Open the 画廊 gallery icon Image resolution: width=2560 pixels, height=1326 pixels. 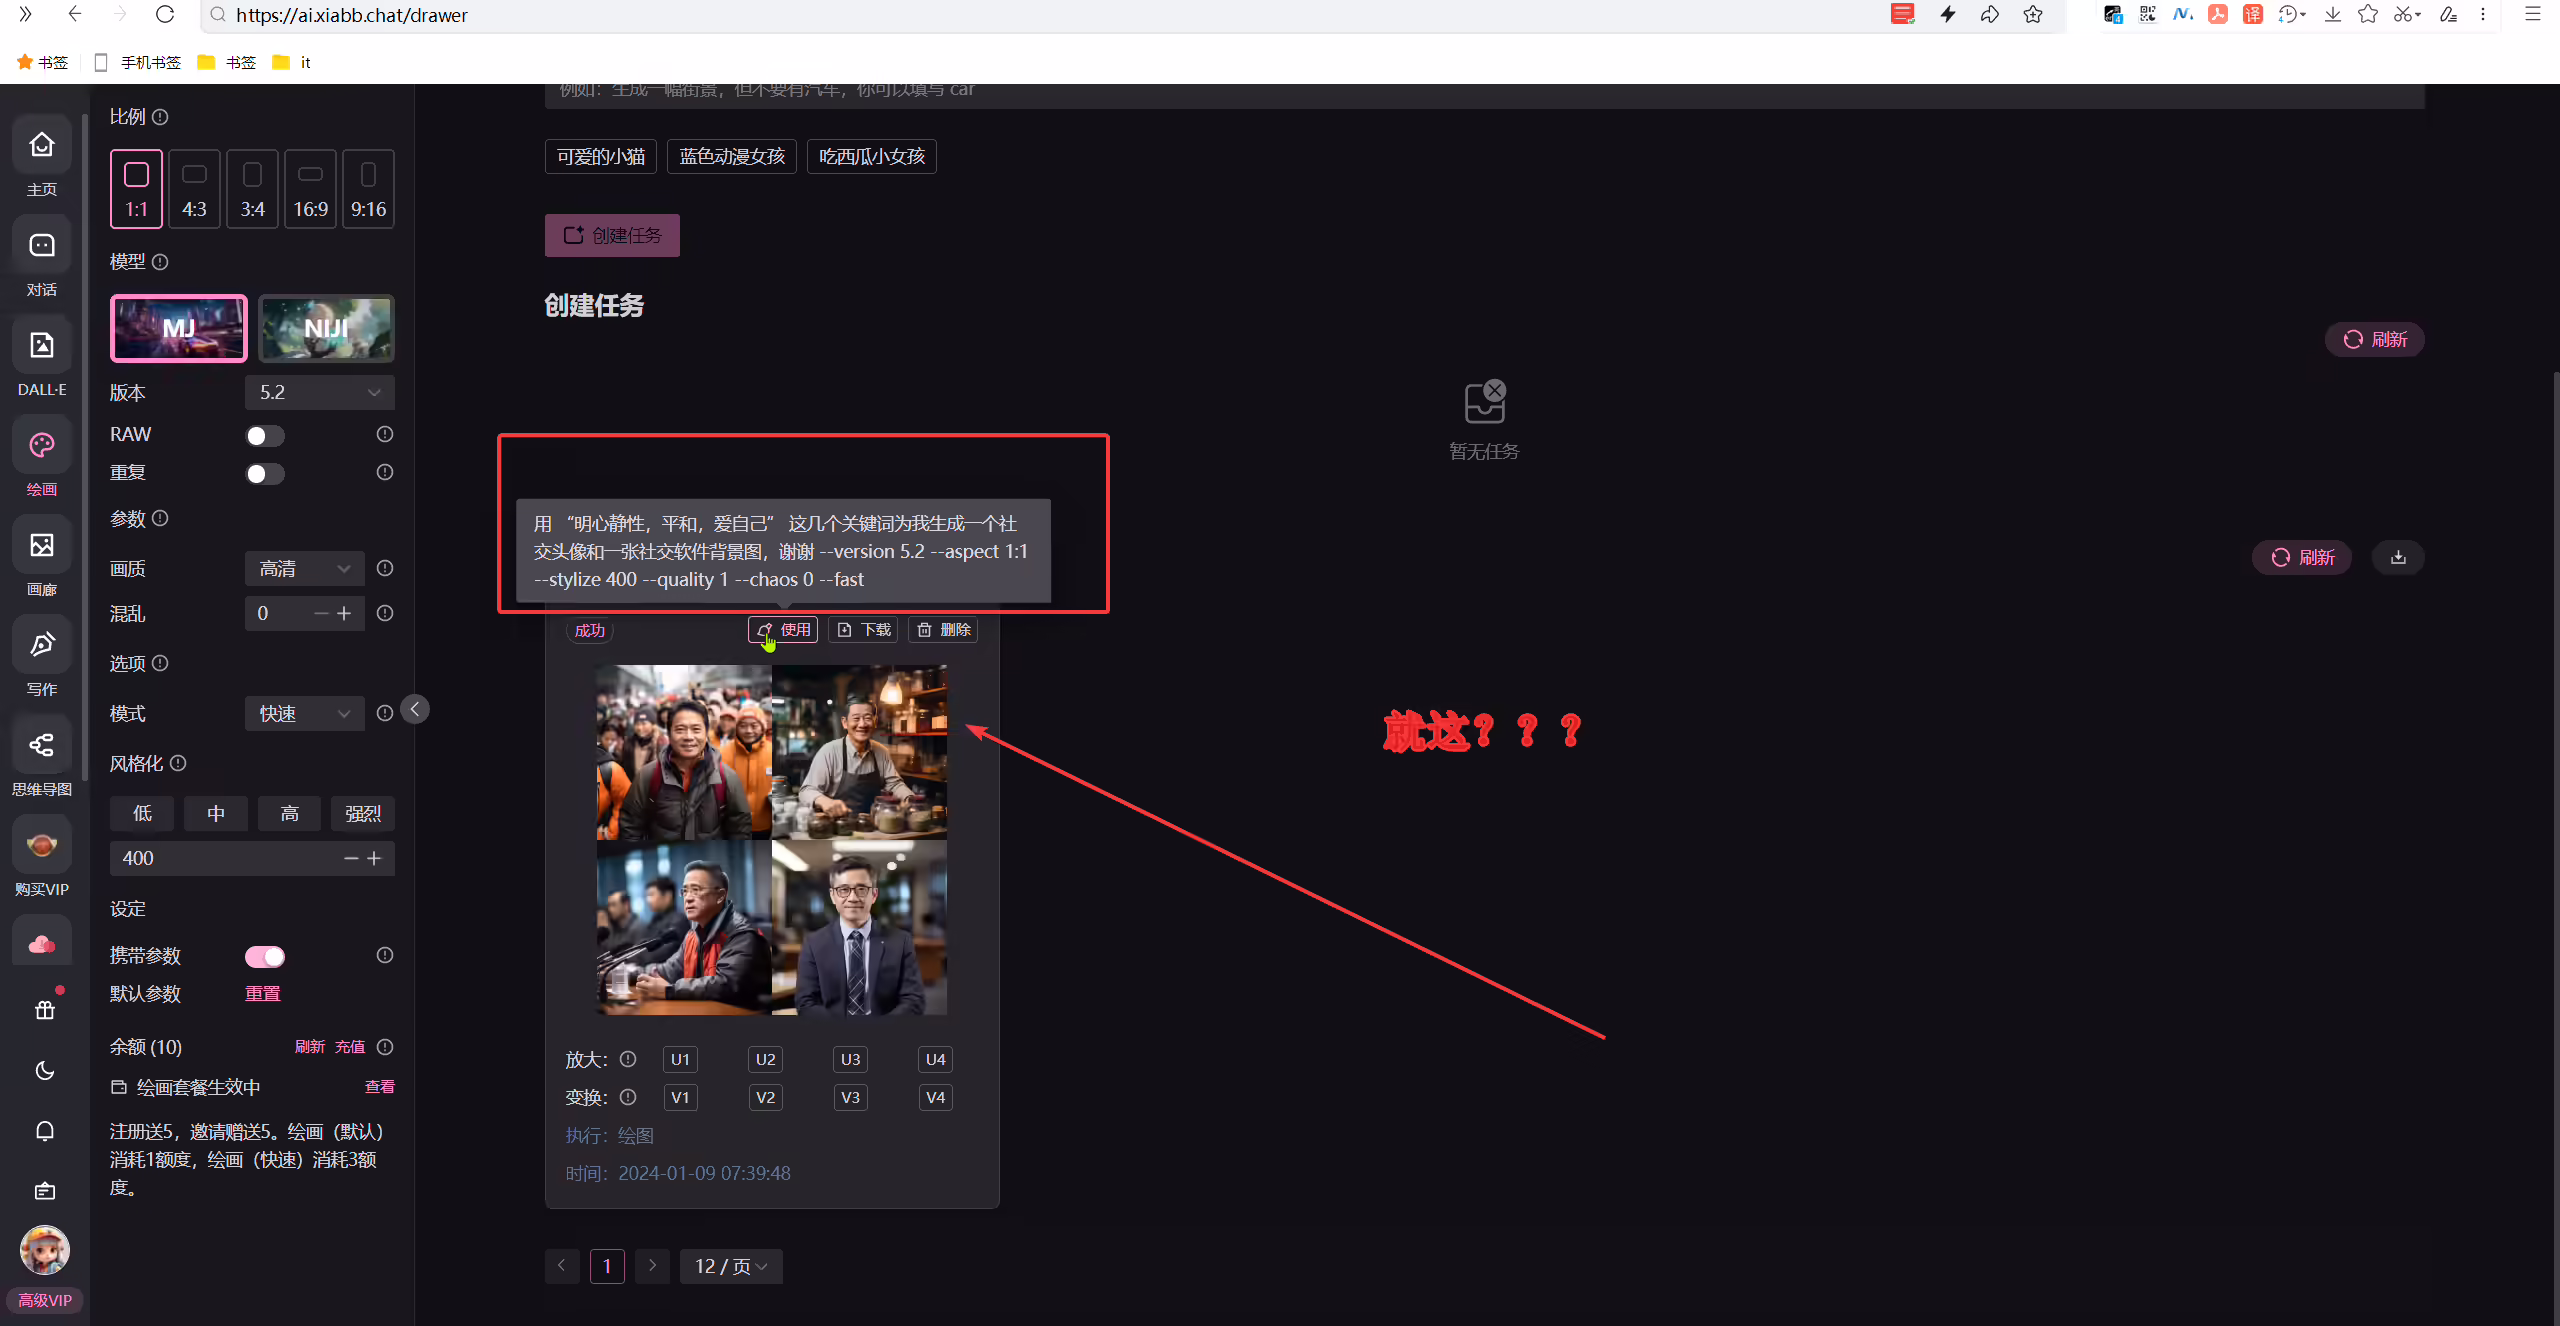tap(42, 545)
